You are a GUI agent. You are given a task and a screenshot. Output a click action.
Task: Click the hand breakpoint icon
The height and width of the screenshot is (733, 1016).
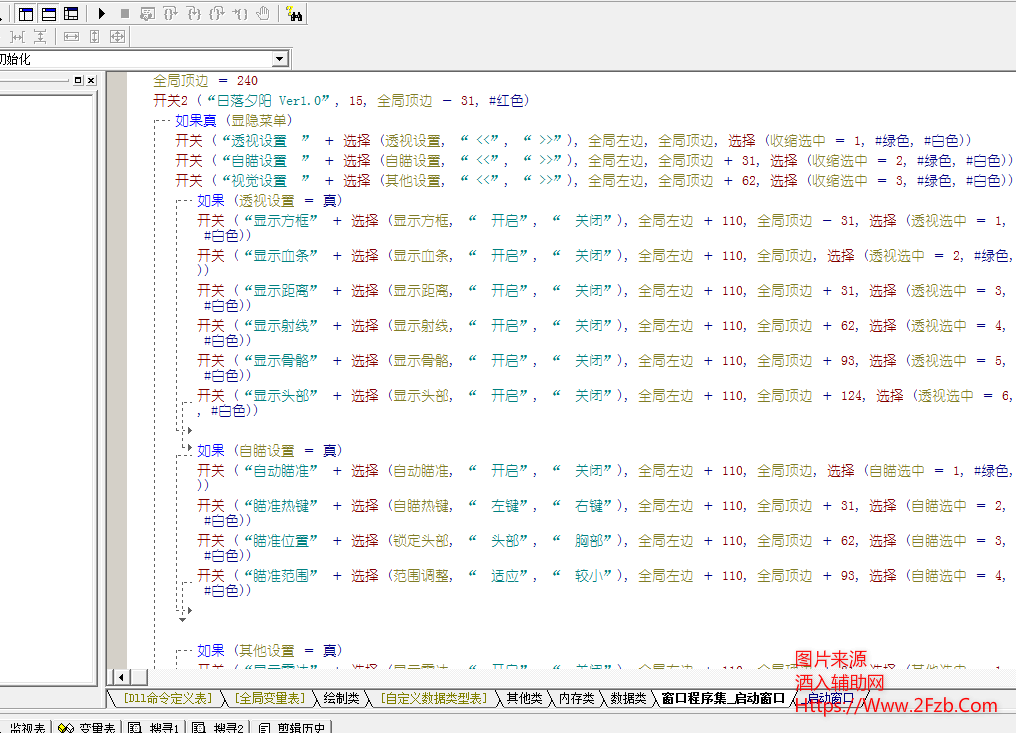click(263, 14)
